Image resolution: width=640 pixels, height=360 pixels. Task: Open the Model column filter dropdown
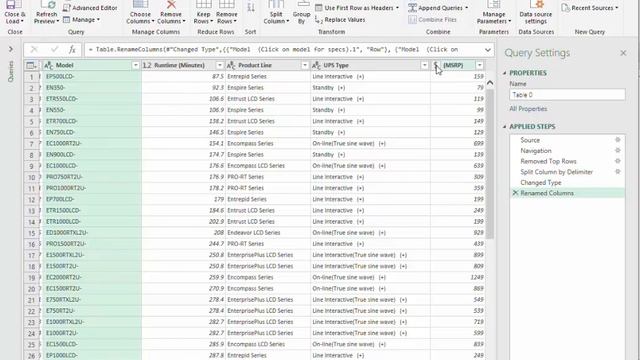coord(136,65)
